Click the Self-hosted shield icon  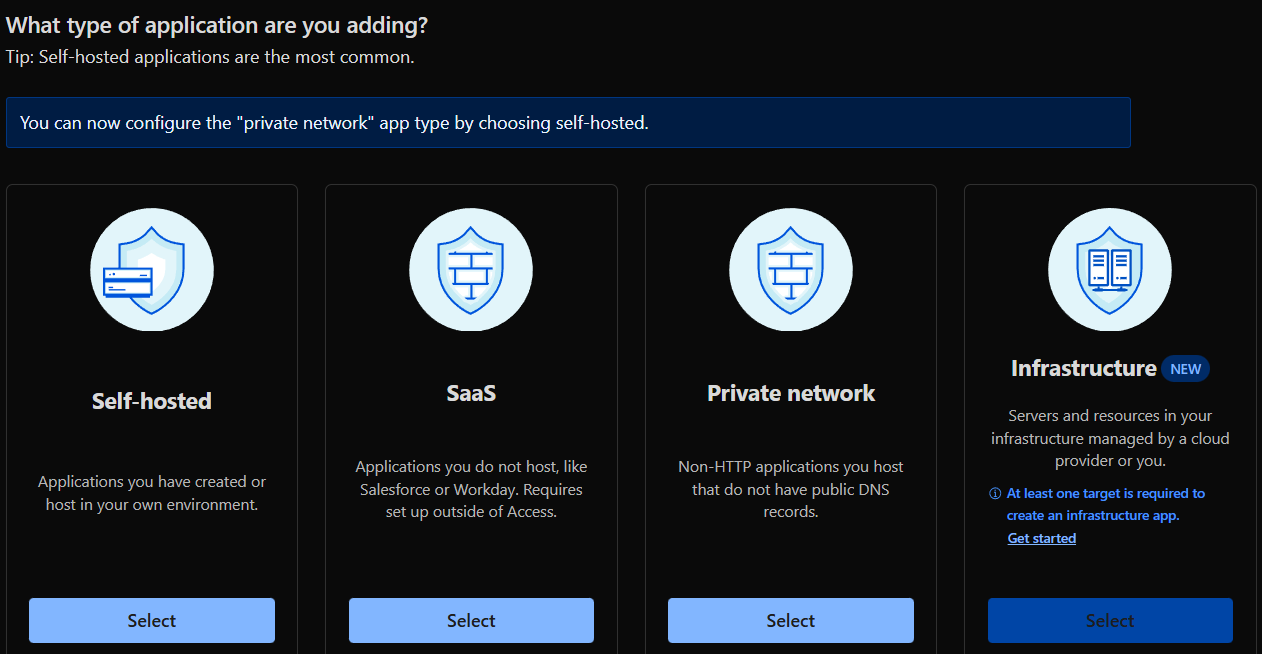tap(152, 270)
